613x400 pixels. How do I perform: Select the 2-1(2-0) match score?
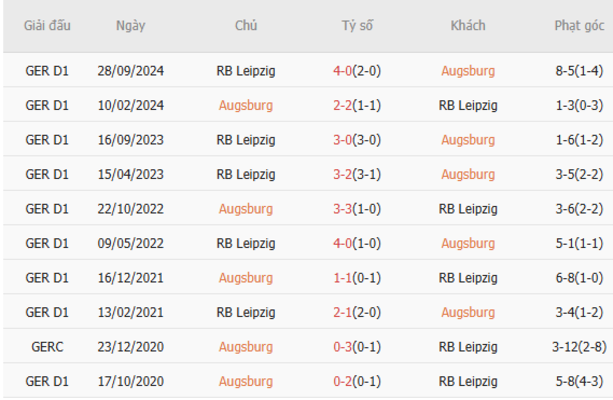(356, 312)
